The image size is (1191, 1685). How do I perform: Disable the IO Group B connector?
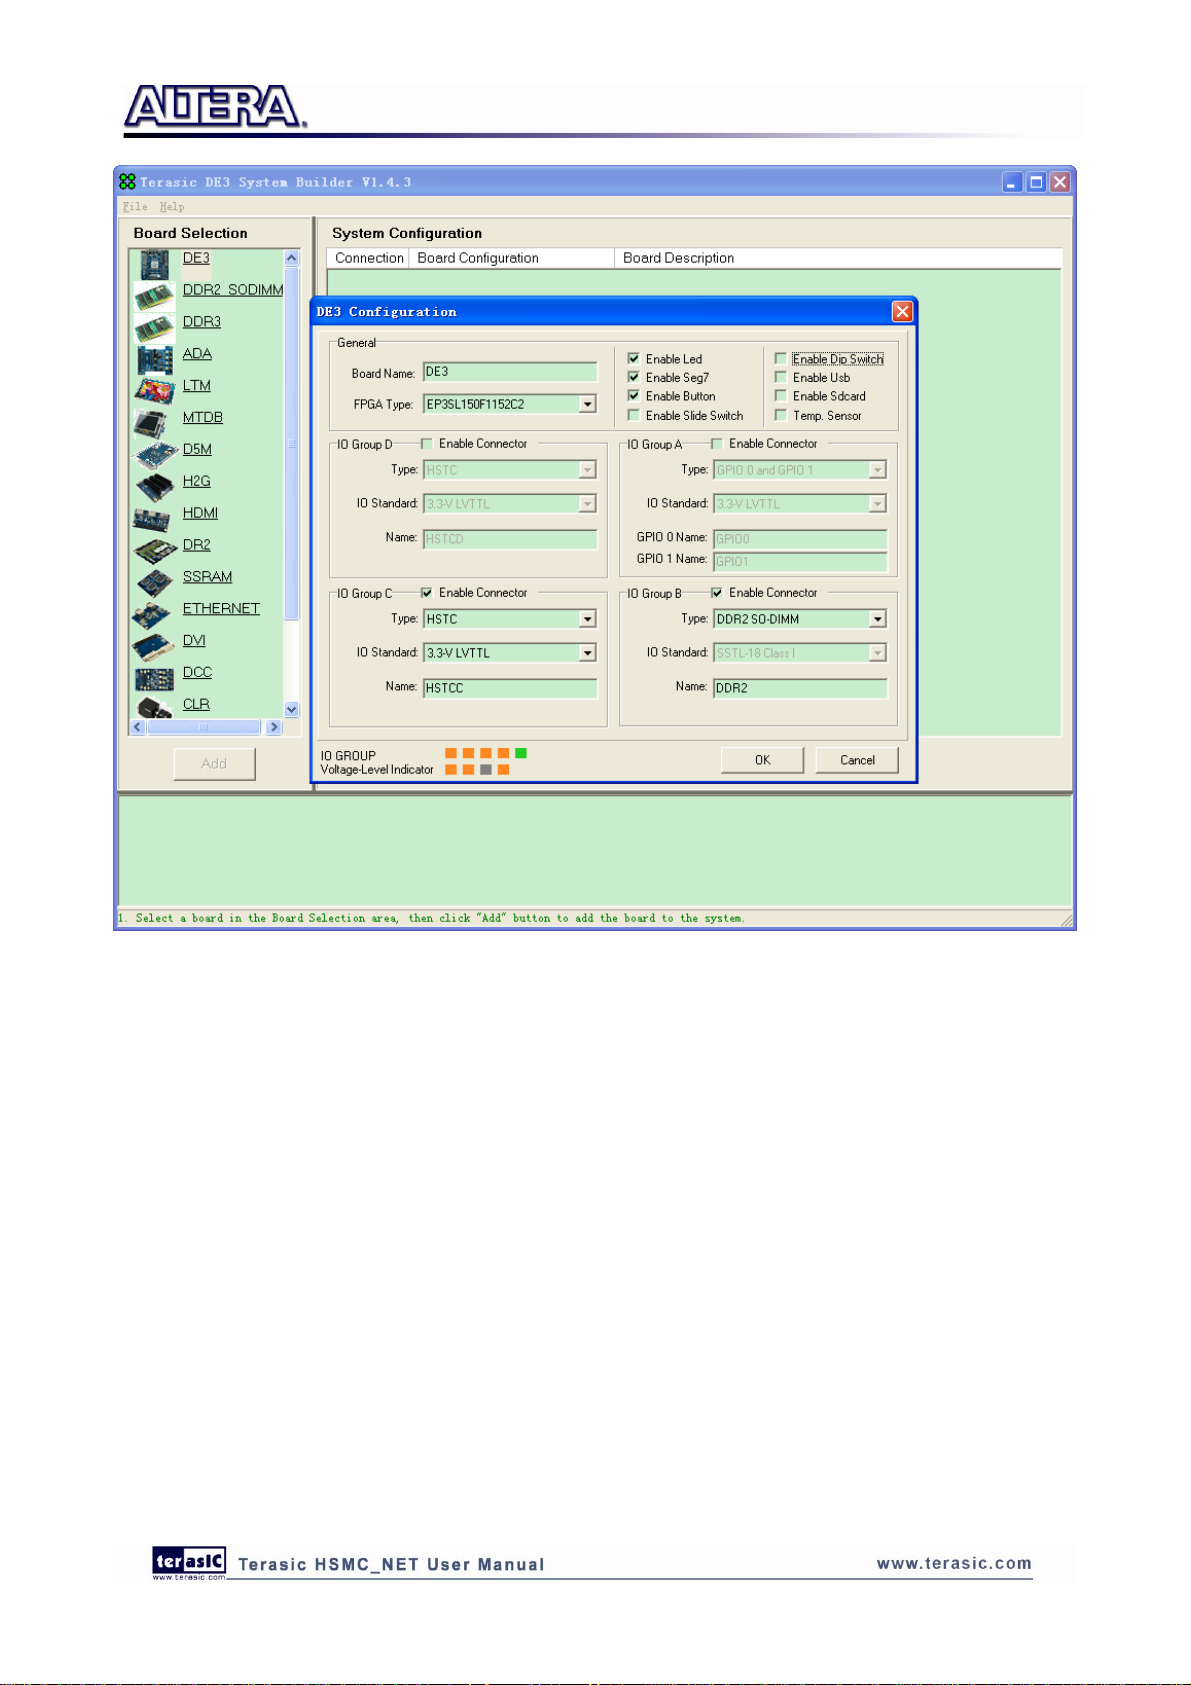tap(716, 592)
